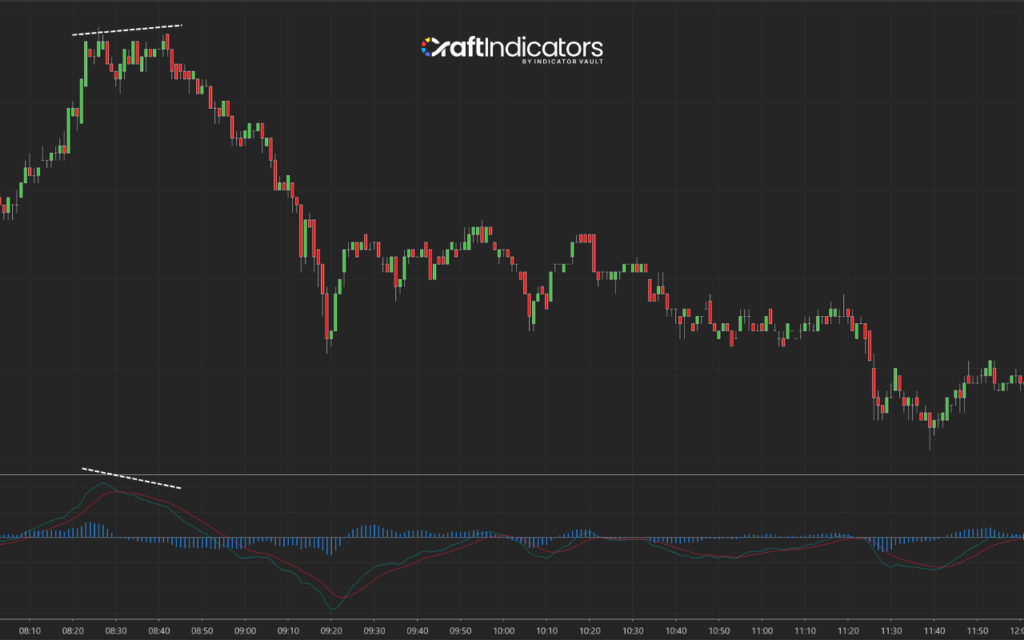
Task: Click the 08:30 label on time axis
Action: click(x=116, y=631)
